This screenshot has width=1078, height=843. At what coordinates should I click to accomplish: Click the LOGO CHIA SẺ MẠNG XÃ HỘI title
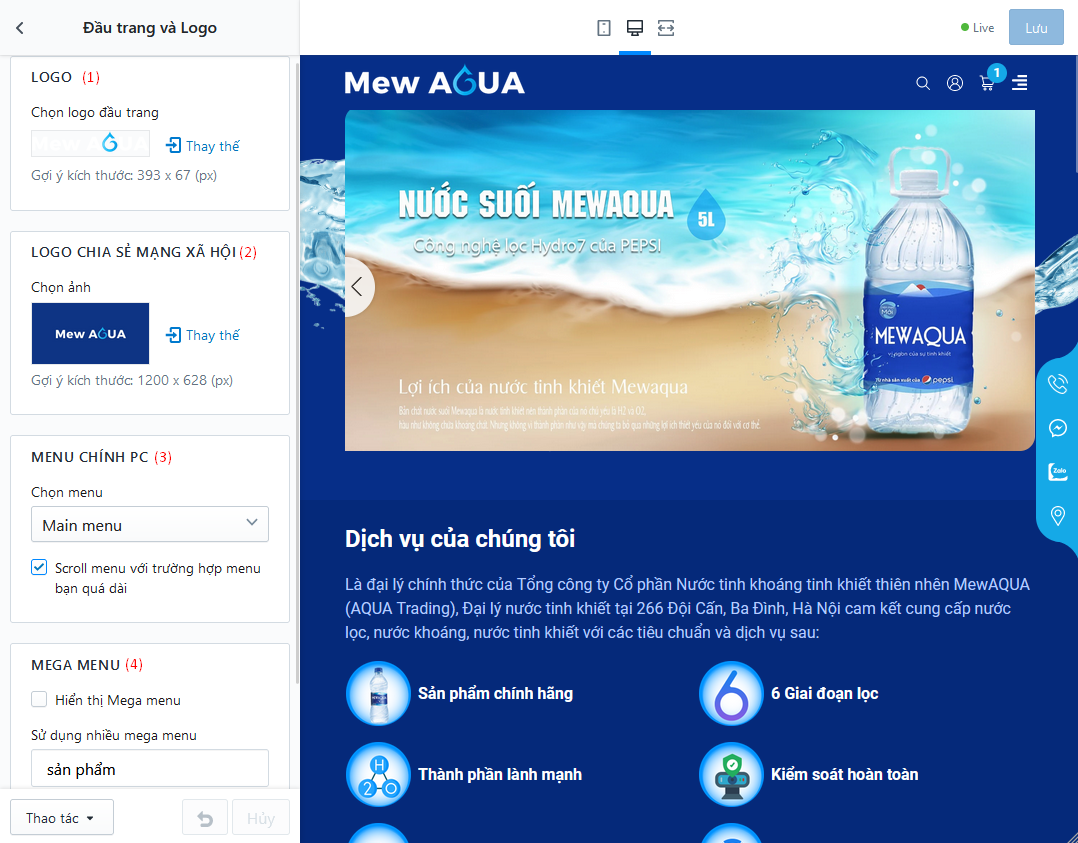[x=133, y=252]
